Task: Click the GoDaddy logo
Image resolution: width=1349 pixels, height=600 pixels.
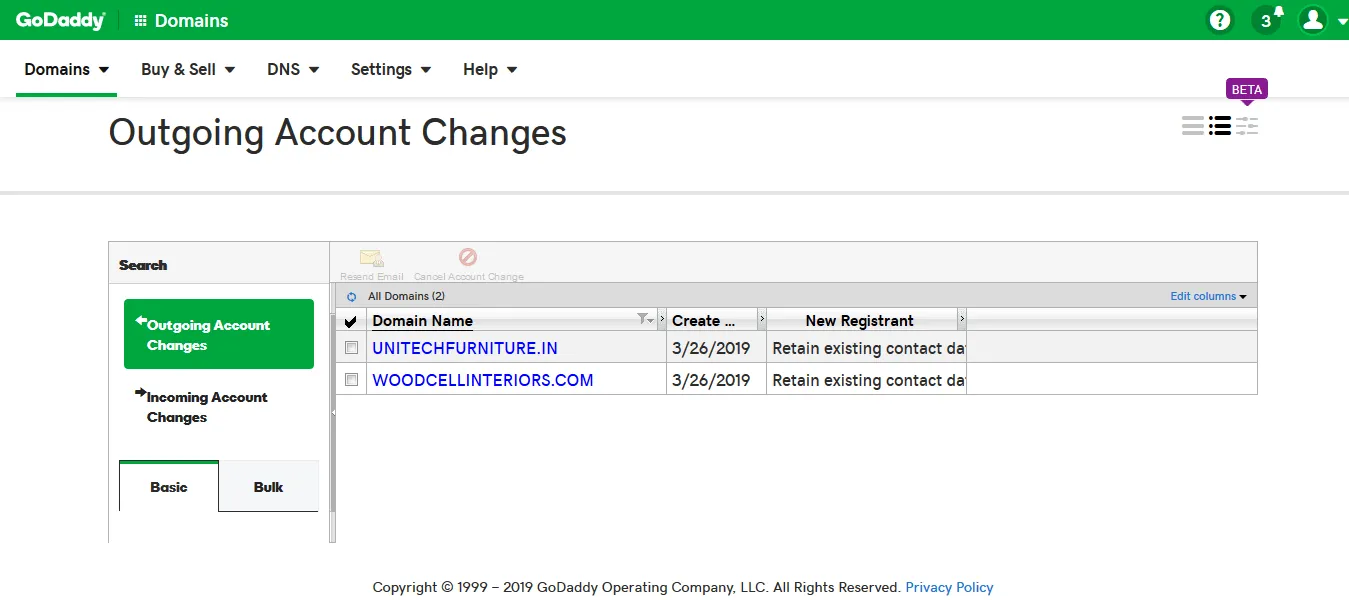Action: (60, 20)
